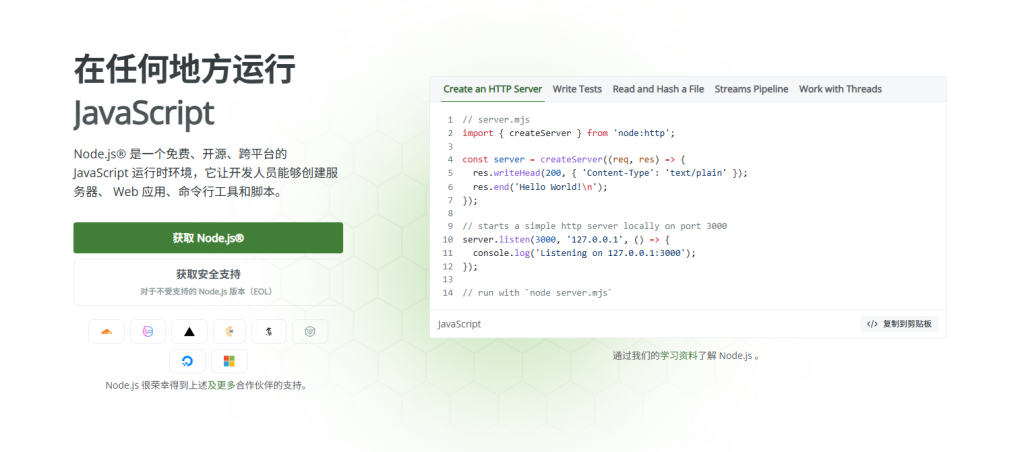This screenshot has height=452, width=1024.
Task: Switch to the Write Tests tab
Action: 577,89
